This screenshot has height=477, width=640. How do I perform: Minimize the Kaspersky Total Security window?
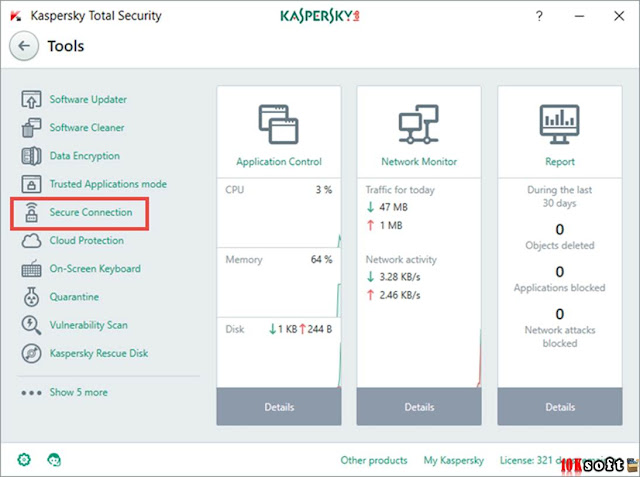(x=579, y=16)
